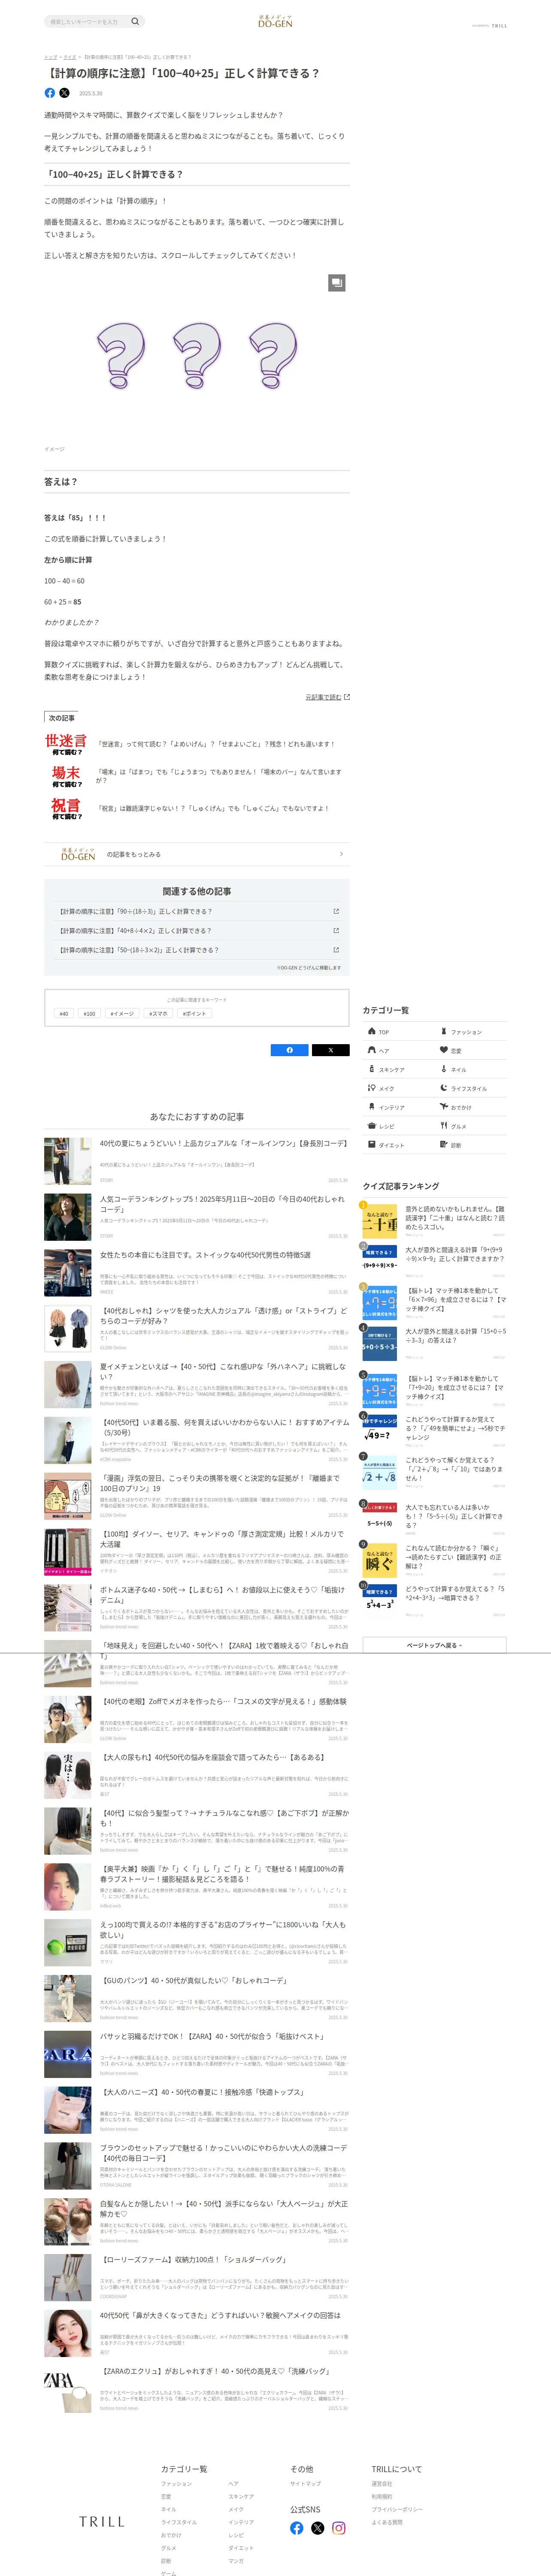Open the メイク category icon

(399, 1088)
